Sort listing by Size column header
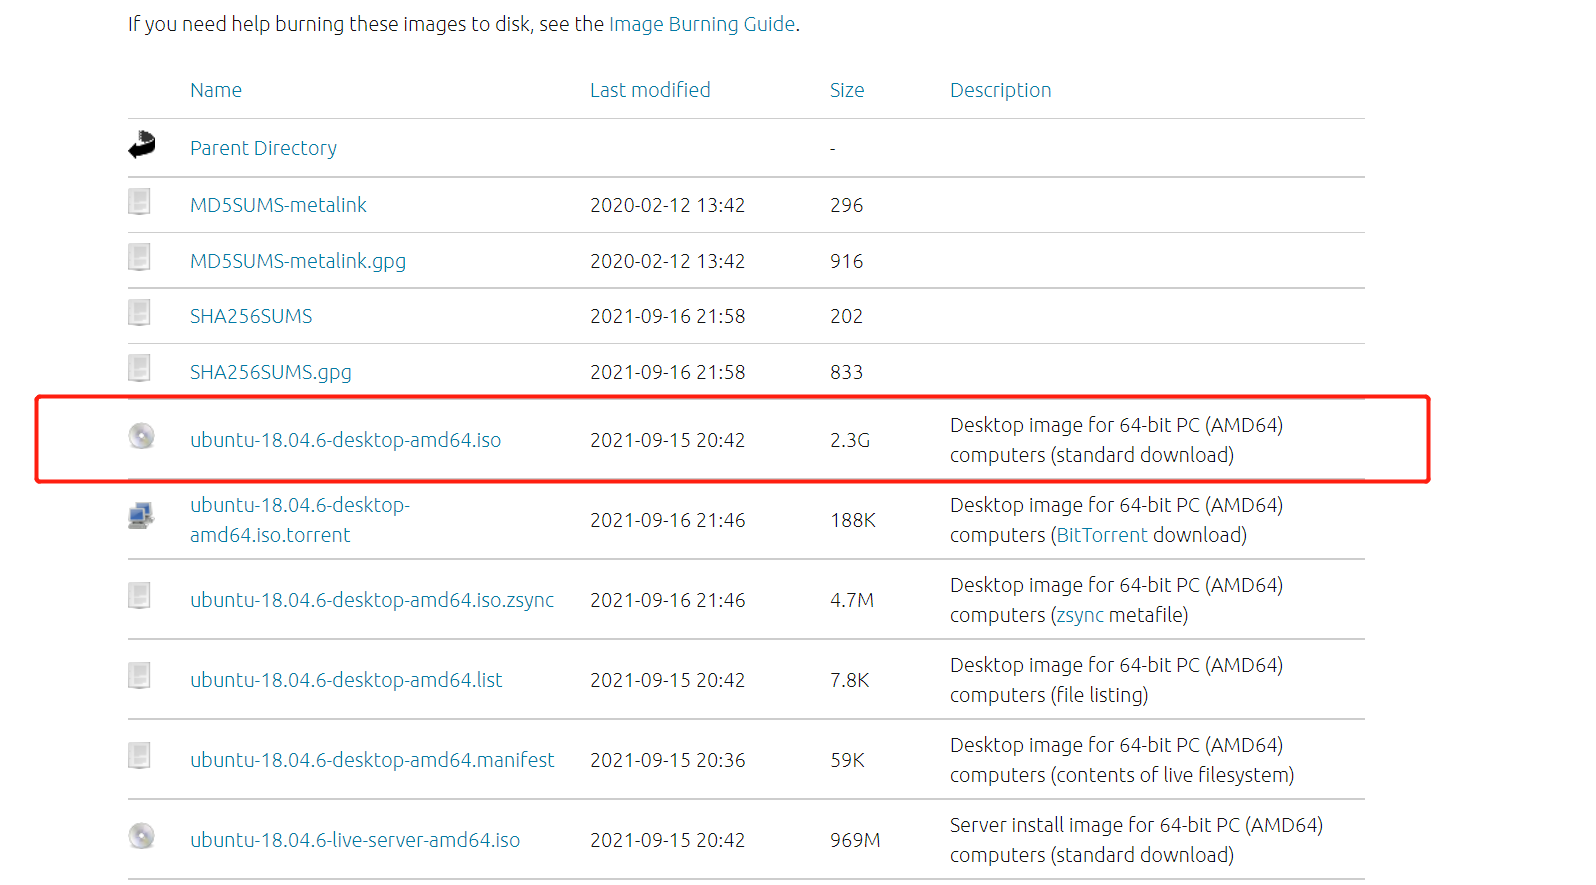Viewport: 1596px width, 885px height. click(x=846, y=90)
